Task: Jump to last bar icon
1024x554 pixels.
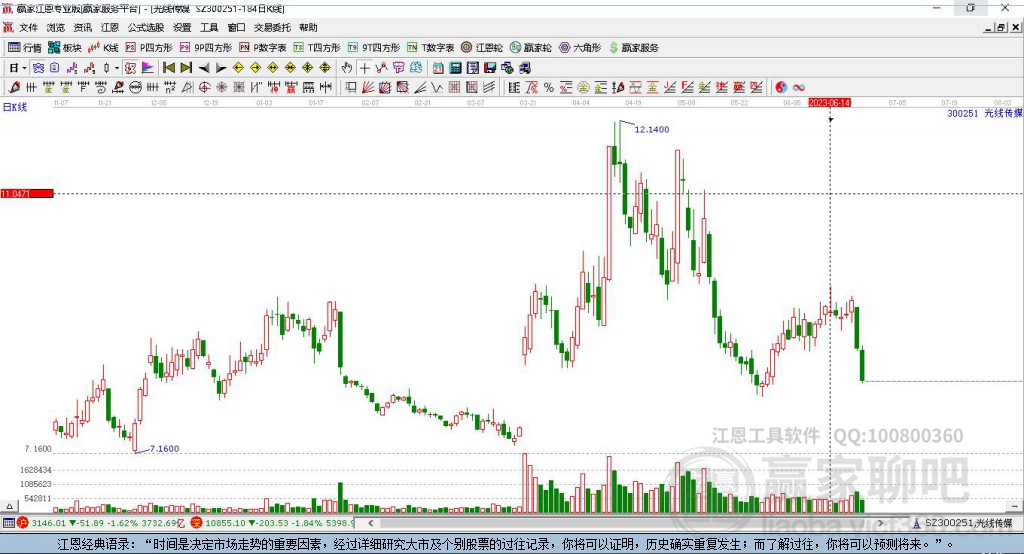Action: tap(186, 68)
